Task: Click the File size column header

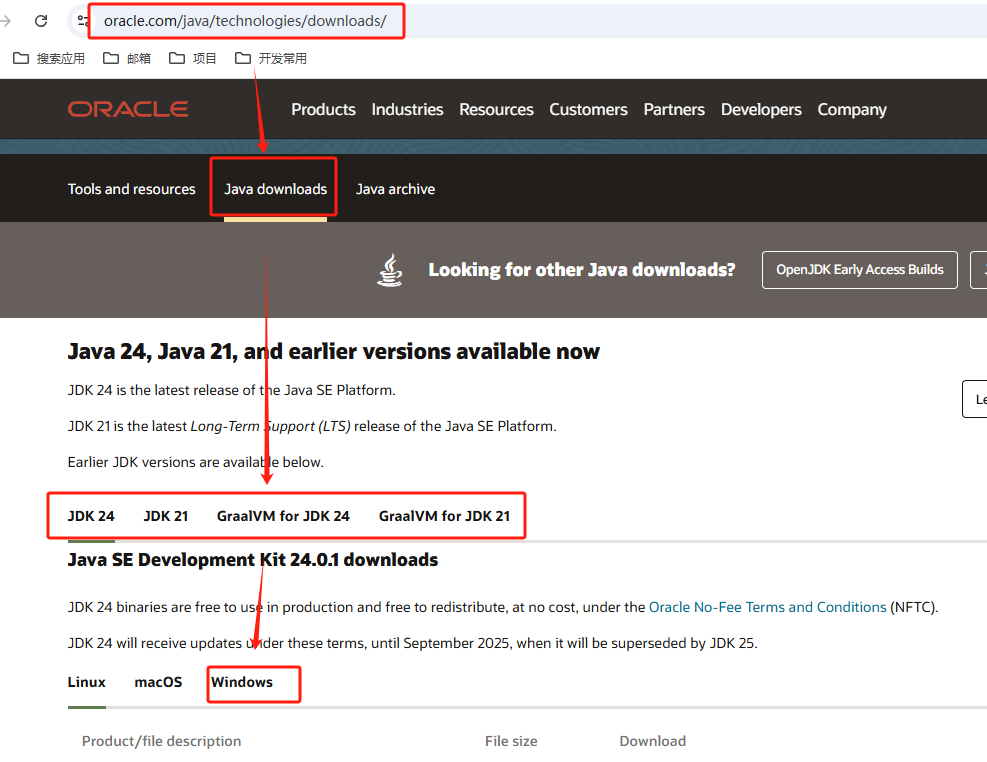Action: [511, 741]
